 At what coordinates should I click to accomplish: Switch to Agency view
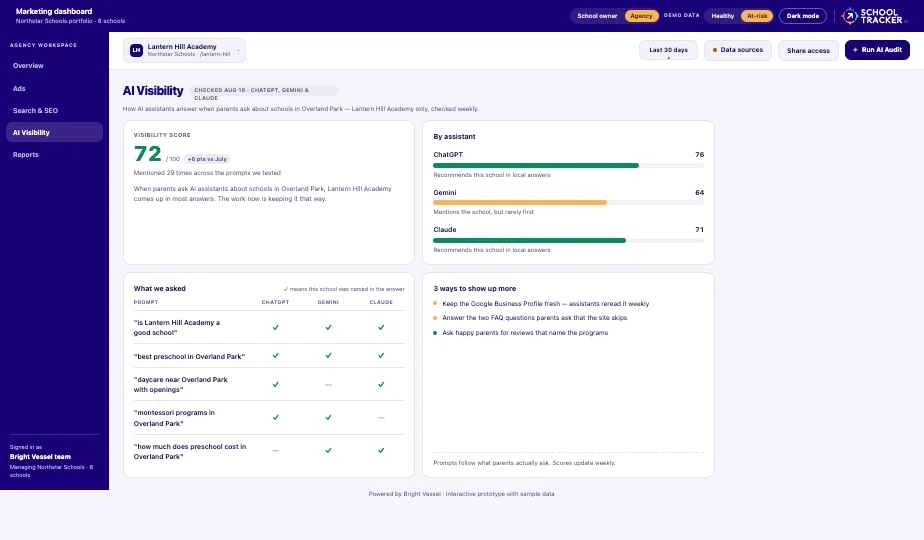point(641,16)
